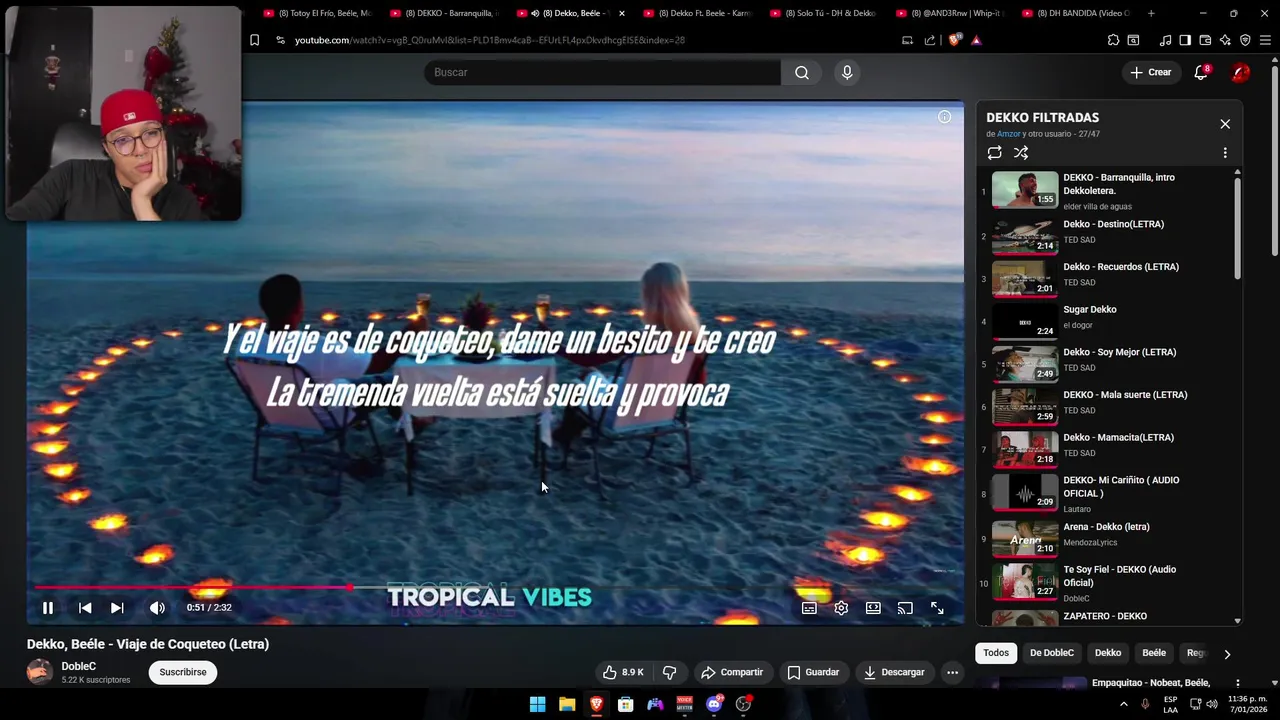Cast video to a device
The height and width of the screenshot is (720, 1280).
905,608
